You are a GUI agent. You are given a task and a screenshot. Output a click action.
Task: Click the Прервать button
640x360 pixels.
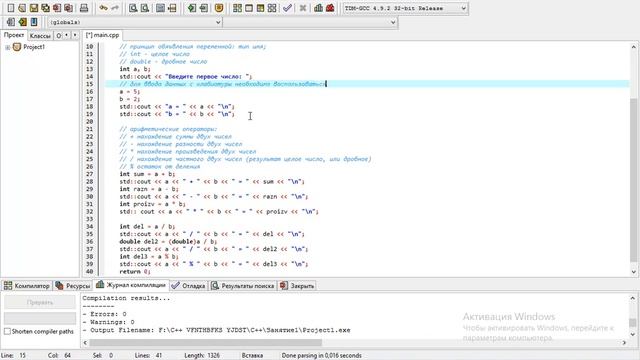(40, 302)
